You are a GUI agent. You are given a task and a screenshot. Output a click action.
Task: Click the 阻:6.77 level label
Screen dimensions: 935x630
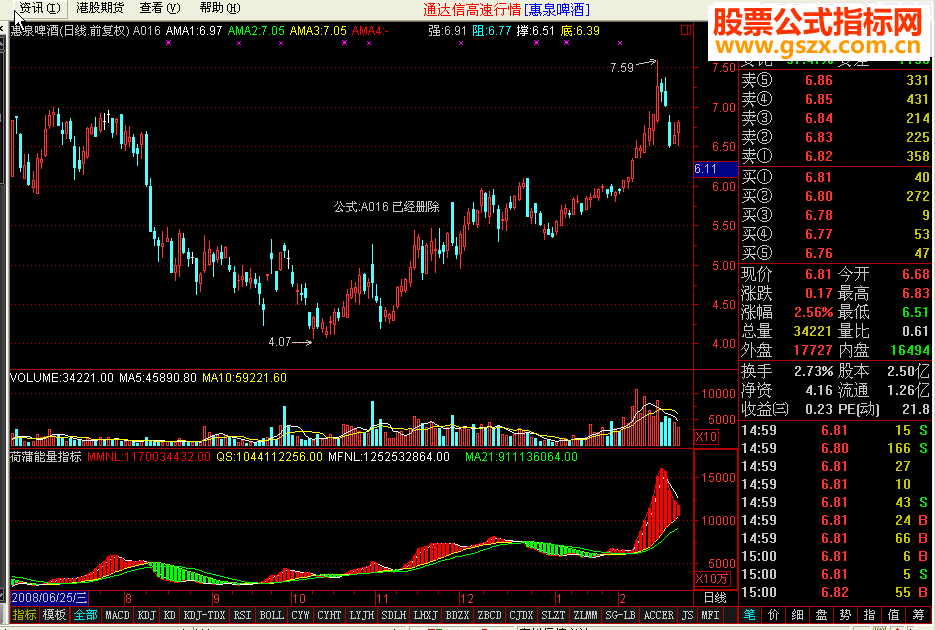click(491, 31)
